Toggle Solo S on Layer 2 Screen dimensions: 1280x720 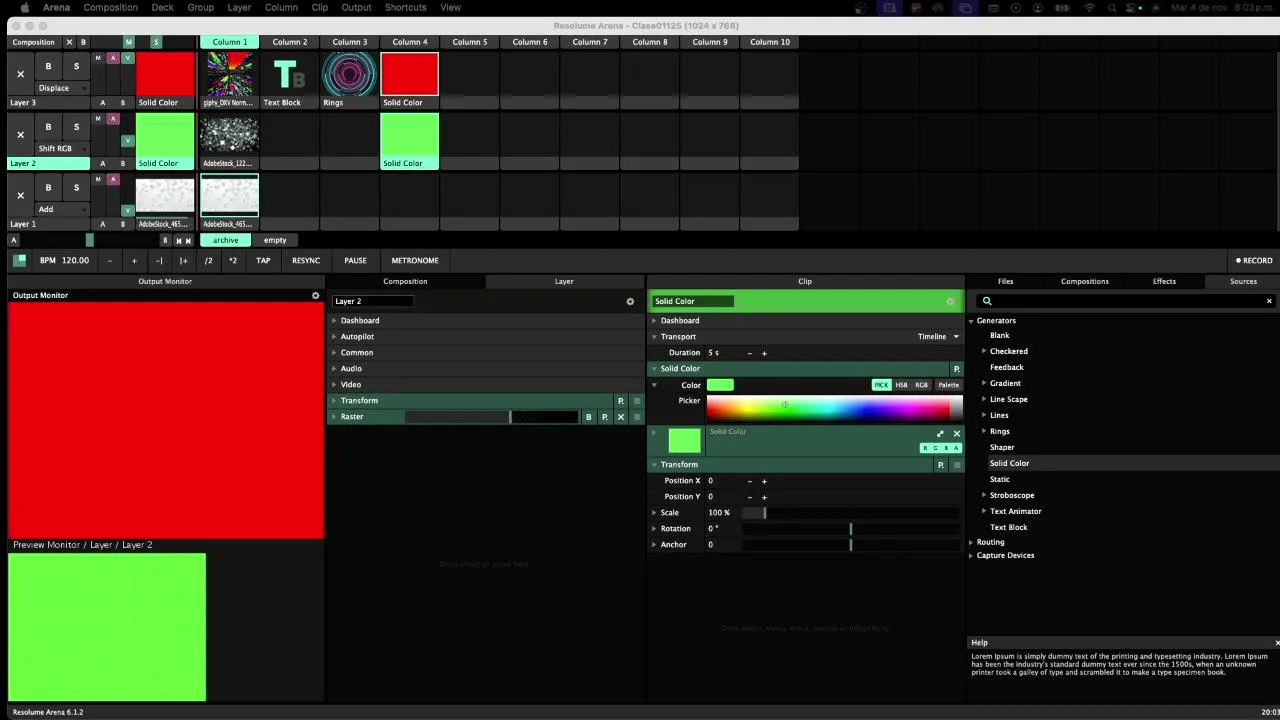coord(76,127)
